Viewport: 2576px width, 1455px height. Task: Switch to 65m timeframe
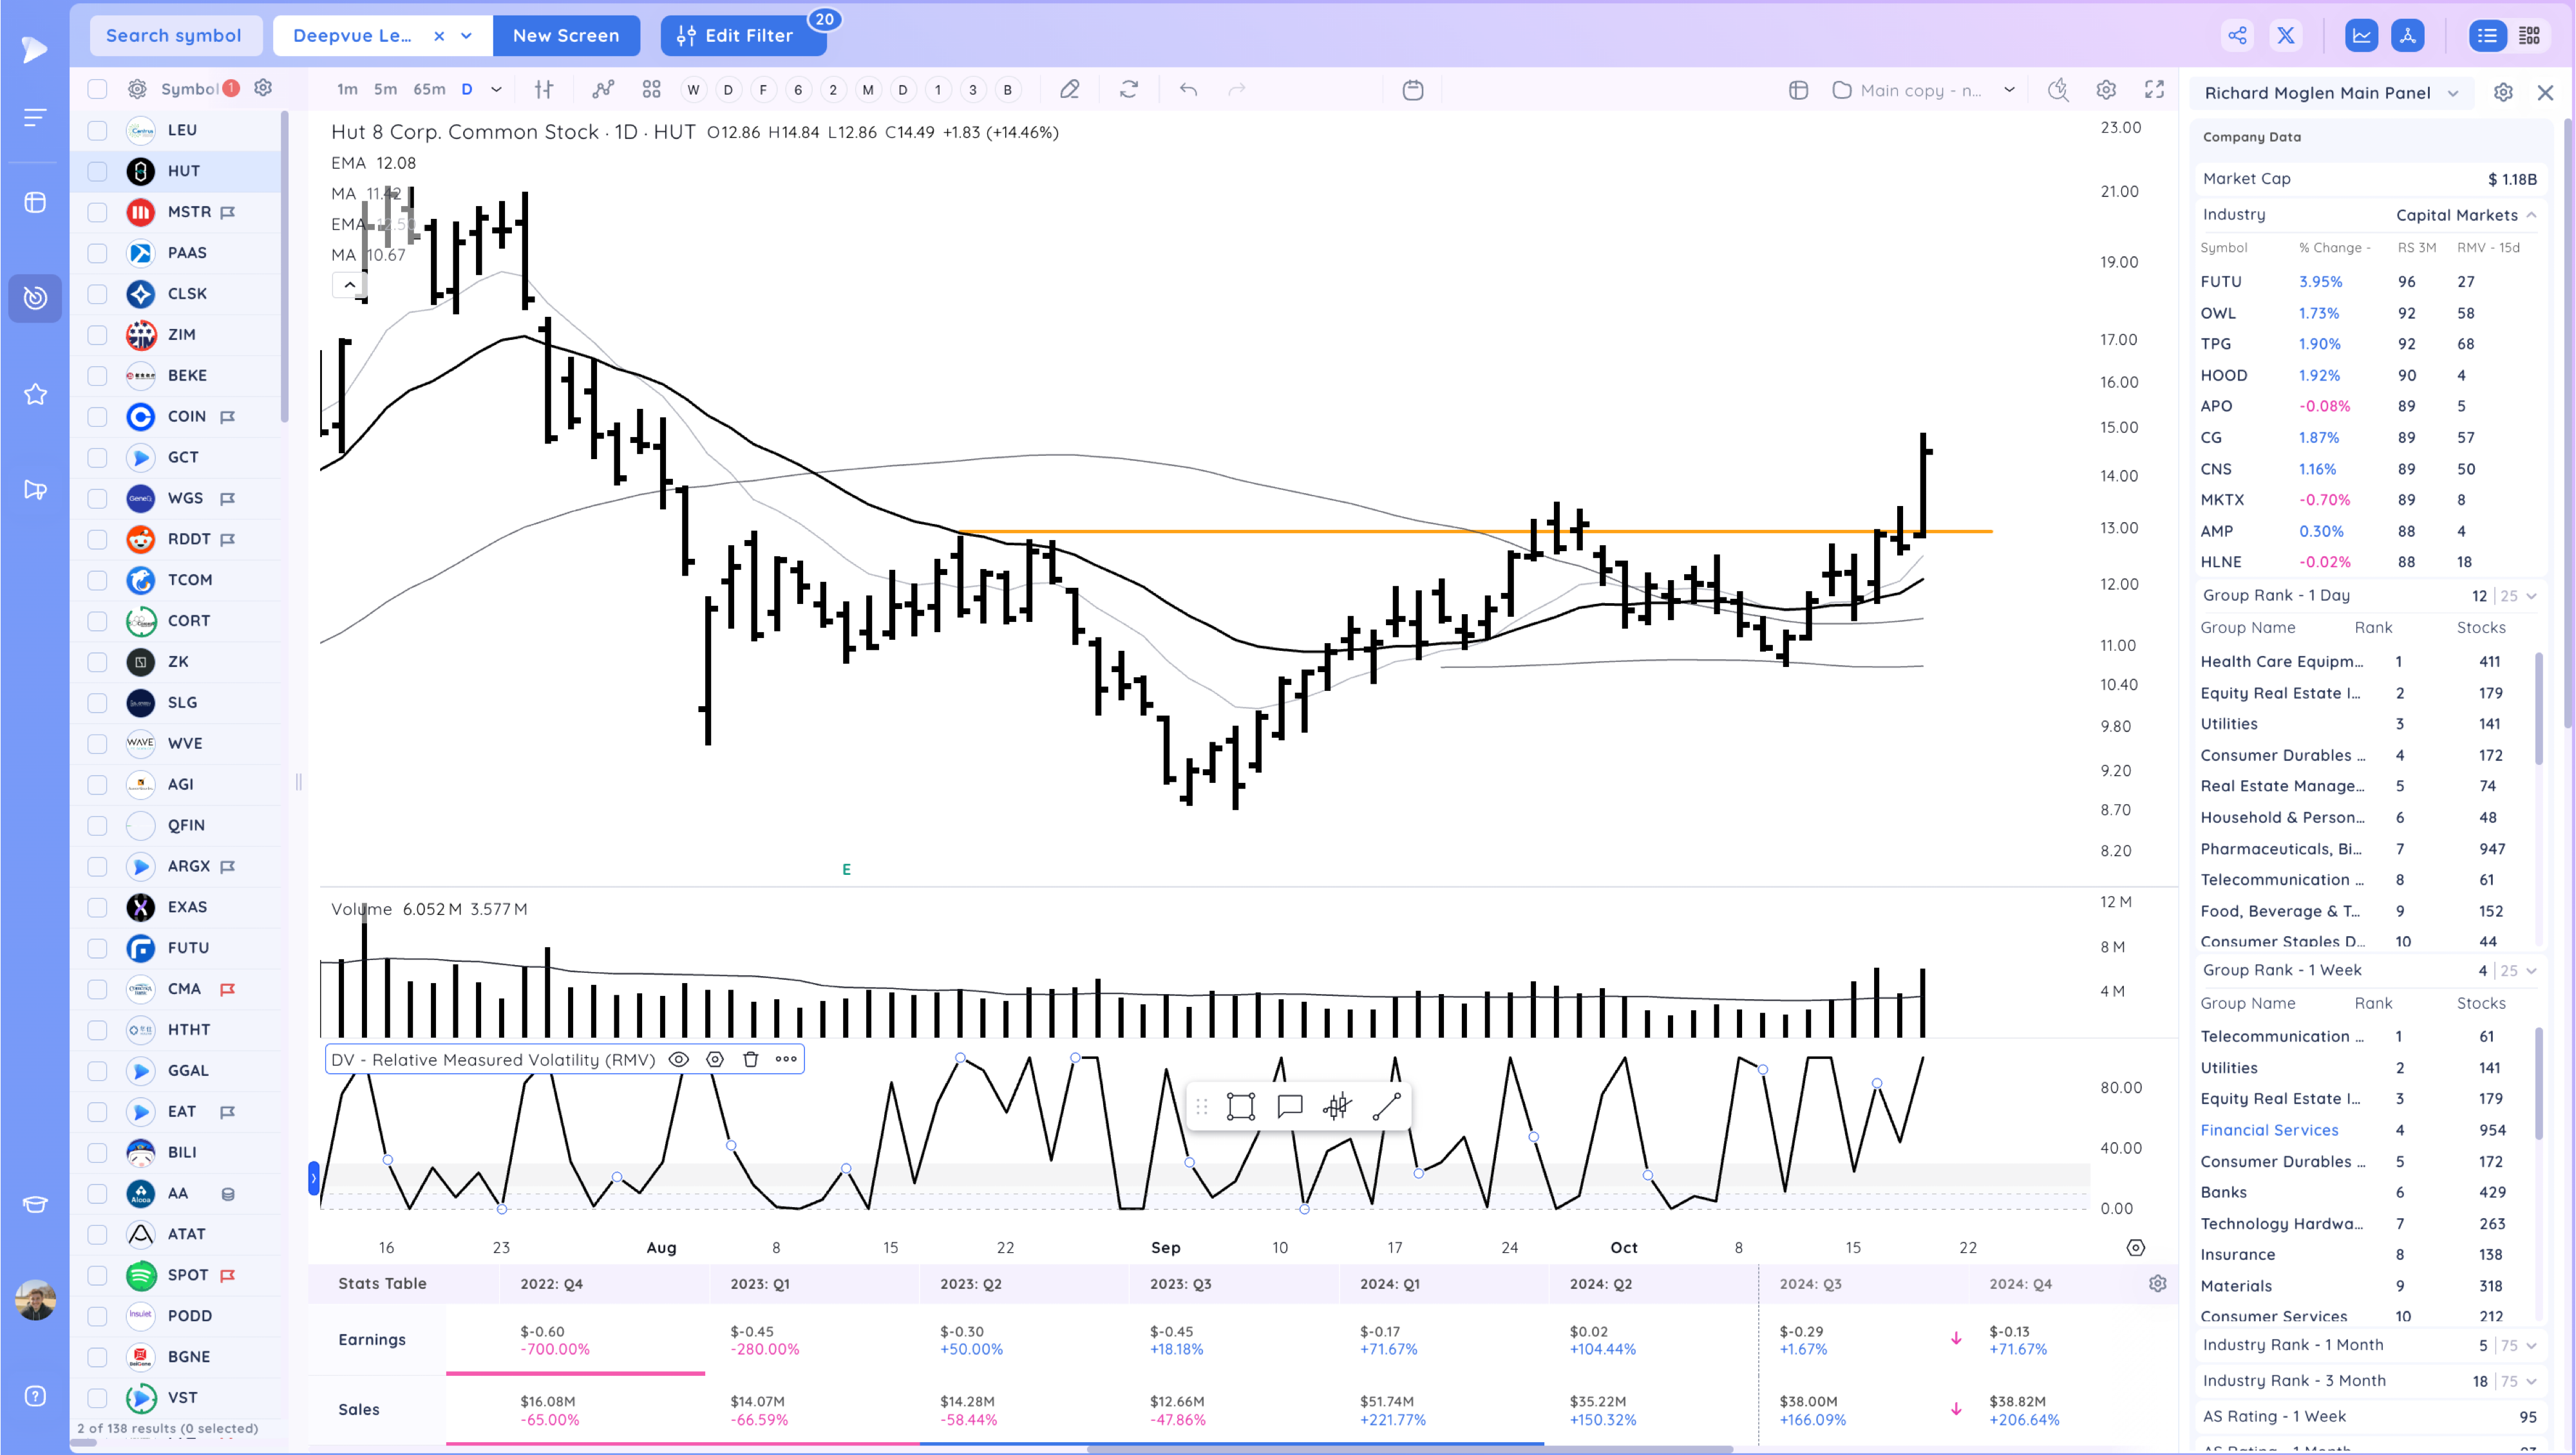coord(429,90)
